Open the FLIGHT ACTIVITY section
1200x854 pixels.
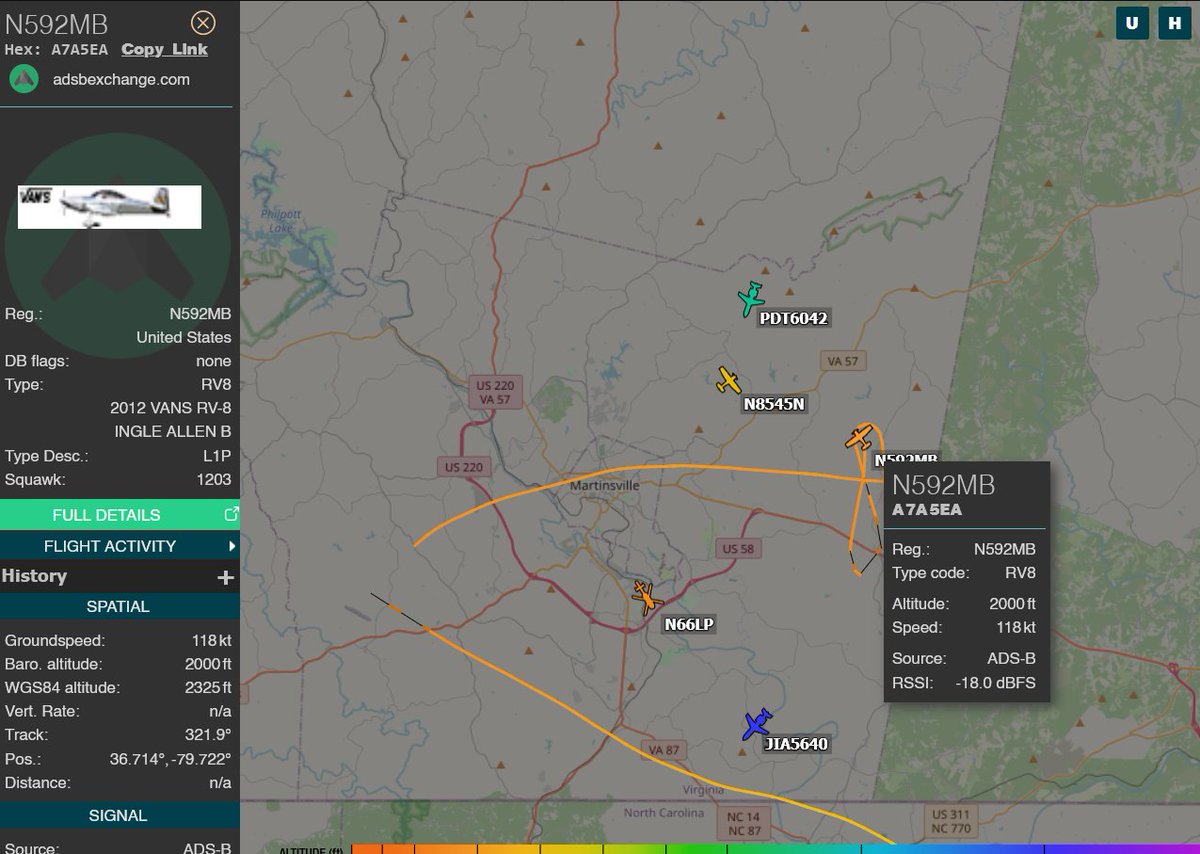tap(110, 546)
